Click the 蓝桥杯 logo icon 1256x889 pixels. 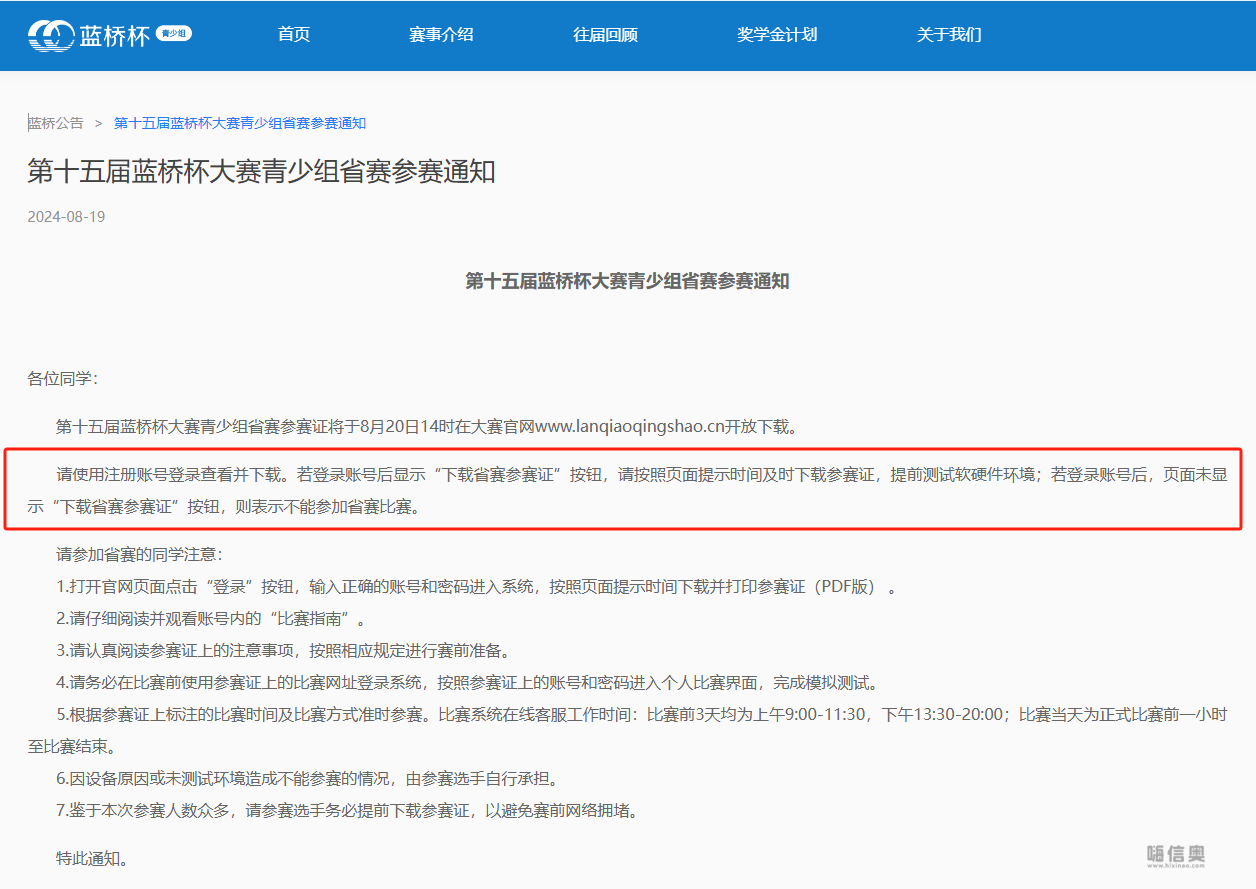(51, 35)
